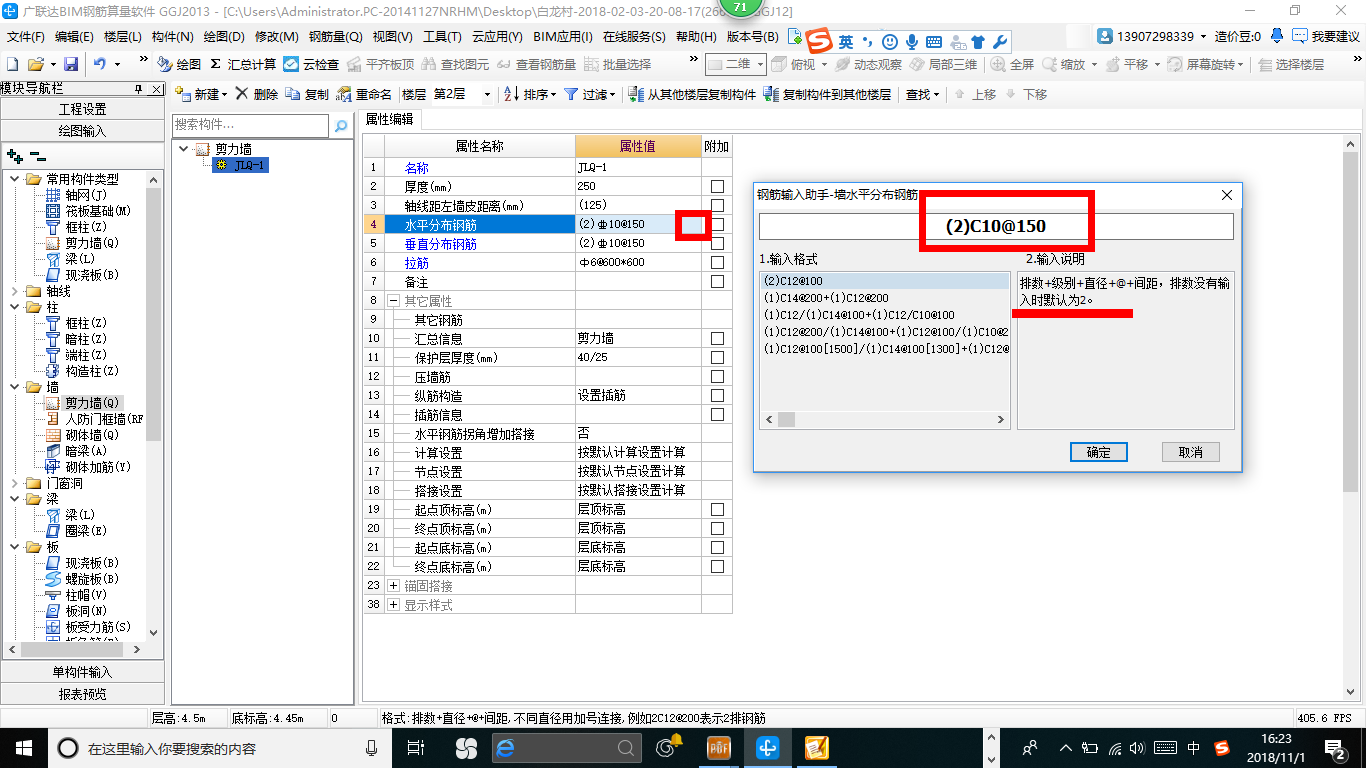Expand the 轴线 folder
1366x768 pixels.
coord(14,291)
